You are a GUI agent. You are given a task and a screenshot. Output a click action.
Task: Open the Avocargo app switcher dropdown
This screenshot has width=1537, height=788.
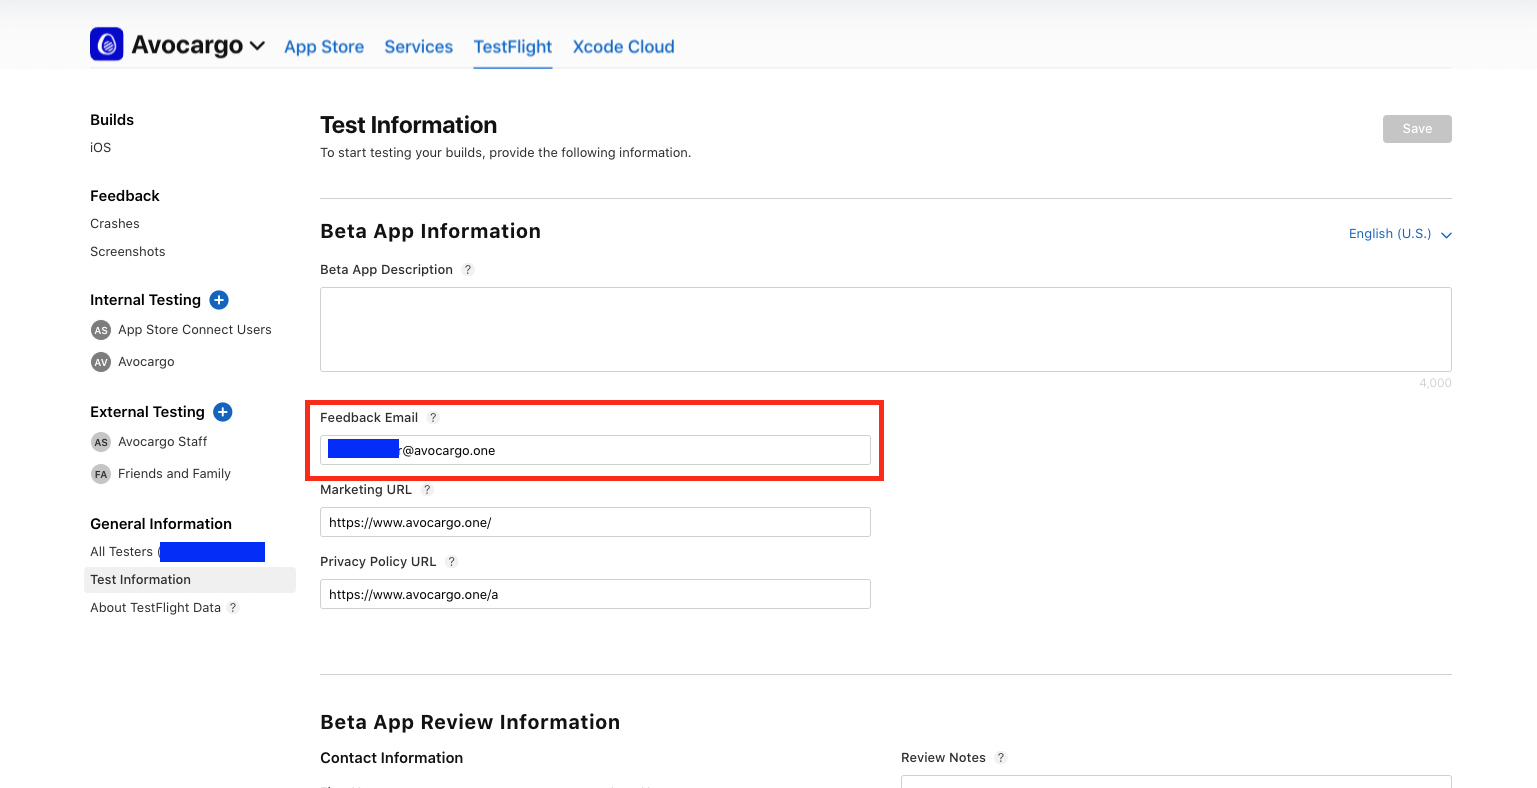(x=198, y=46)
